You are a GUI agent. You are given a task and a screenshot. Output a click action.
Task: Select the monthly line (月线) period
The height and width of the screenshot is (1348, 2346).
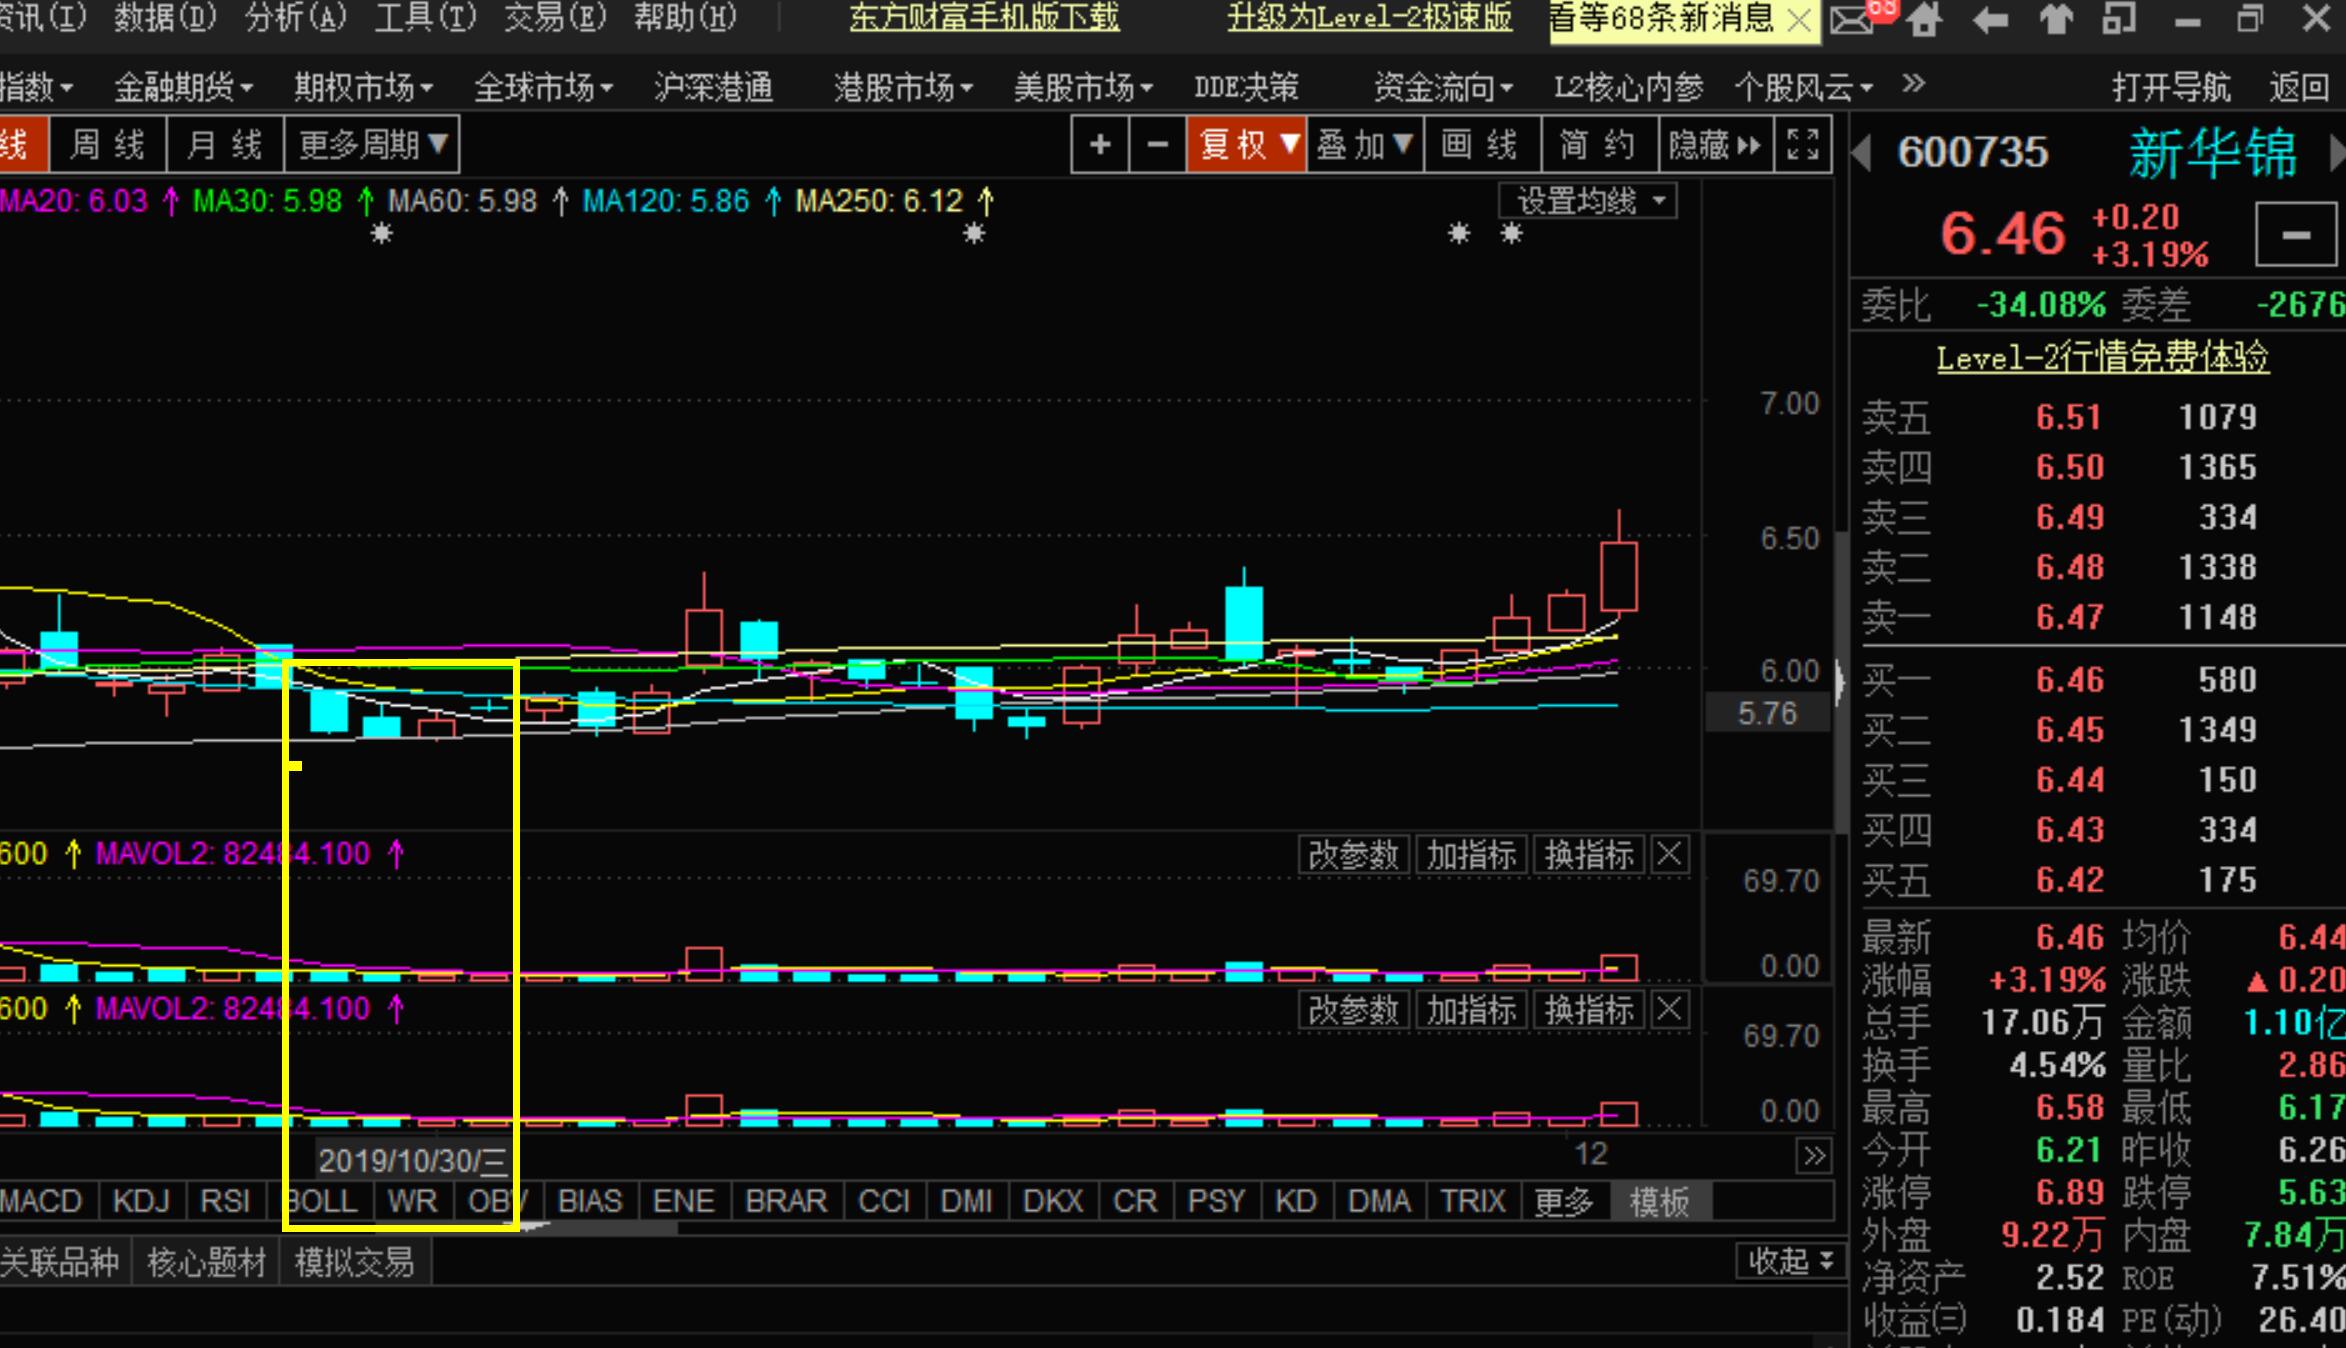pos(225,145)
